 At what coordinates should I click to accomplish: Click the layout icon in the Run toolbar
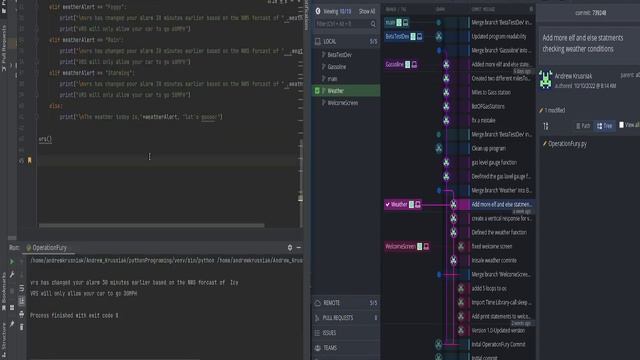coord(12,307)
